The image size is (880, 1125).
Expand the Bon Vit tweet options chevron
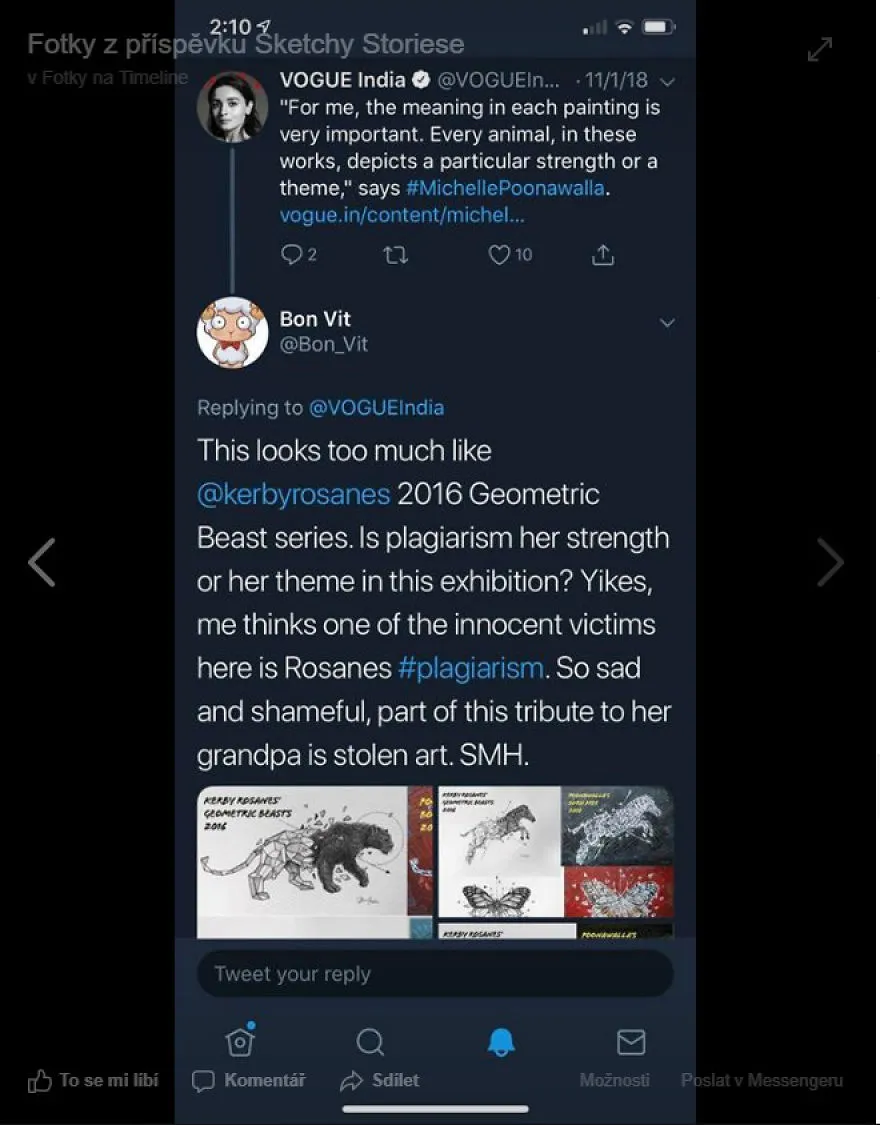coord(667,323)
